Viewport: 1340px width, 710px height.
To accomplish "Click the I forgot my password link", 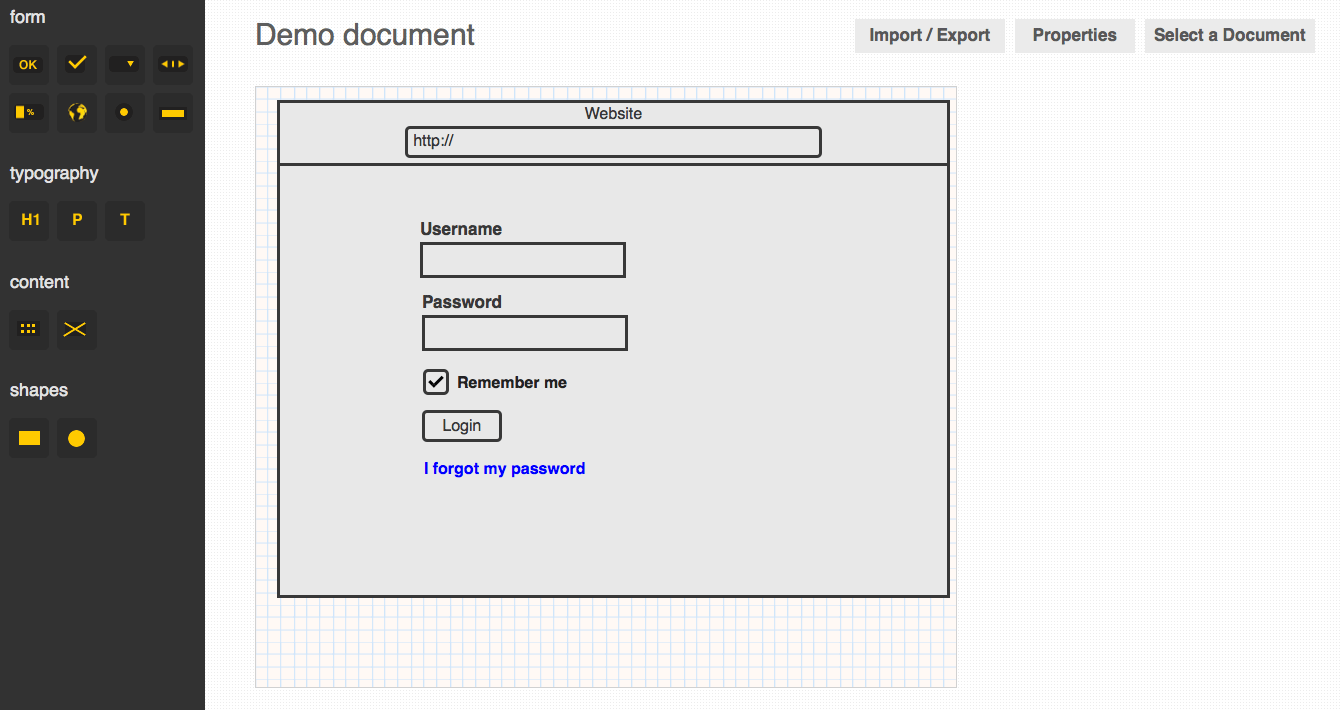I will click(x=504, y=468).
